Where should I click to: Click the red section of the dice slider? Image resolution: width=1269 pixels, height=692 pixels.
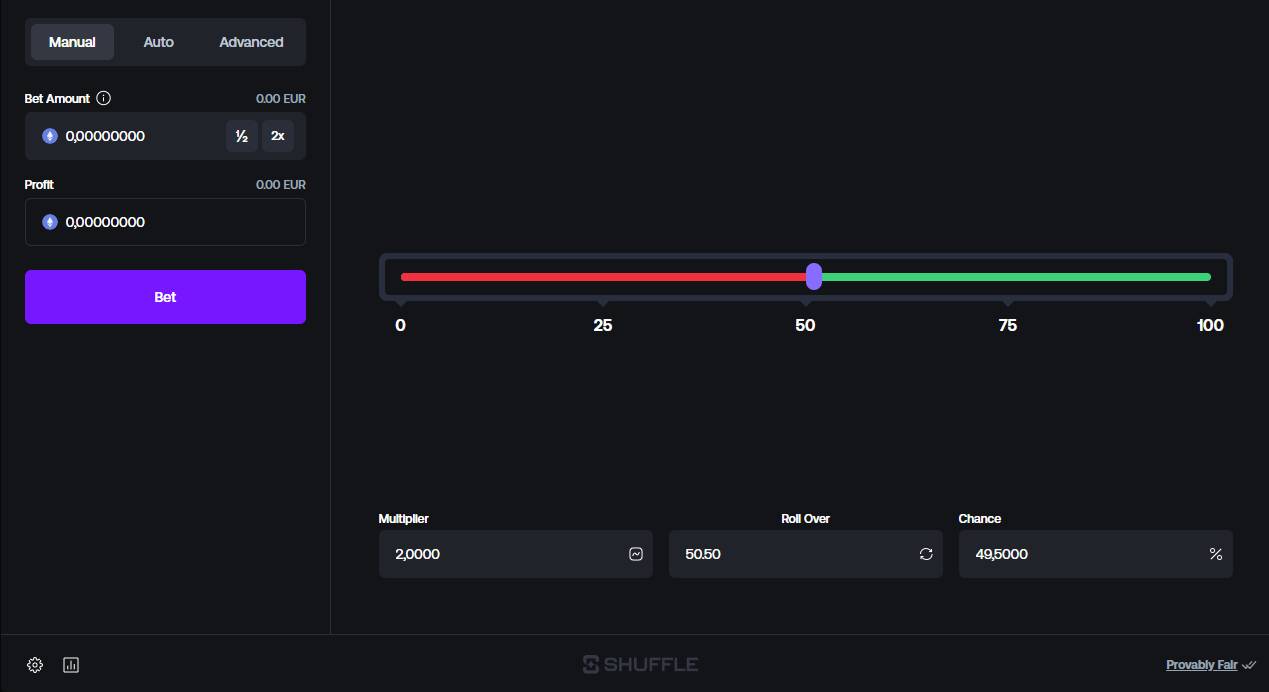pyautogui.click(x=603, y=277)
